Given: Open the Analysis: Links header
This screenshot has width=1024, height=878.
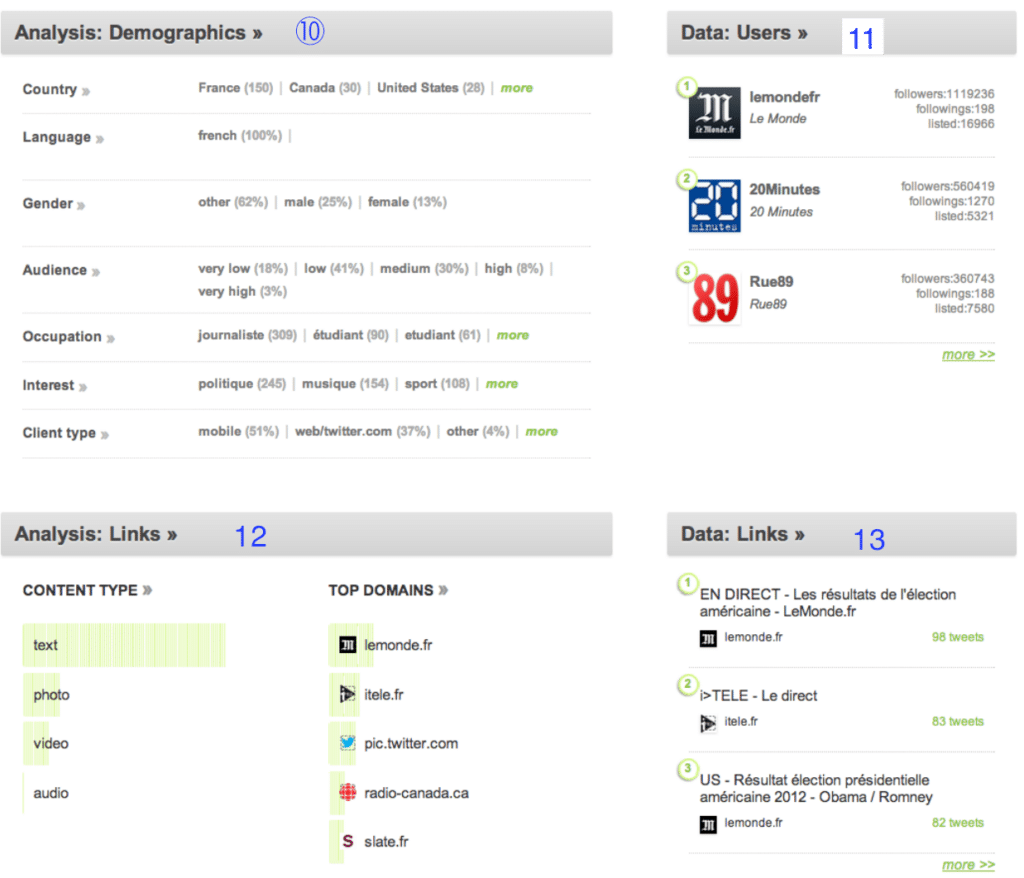Looking at the screenshot, I should pos(96,534).
